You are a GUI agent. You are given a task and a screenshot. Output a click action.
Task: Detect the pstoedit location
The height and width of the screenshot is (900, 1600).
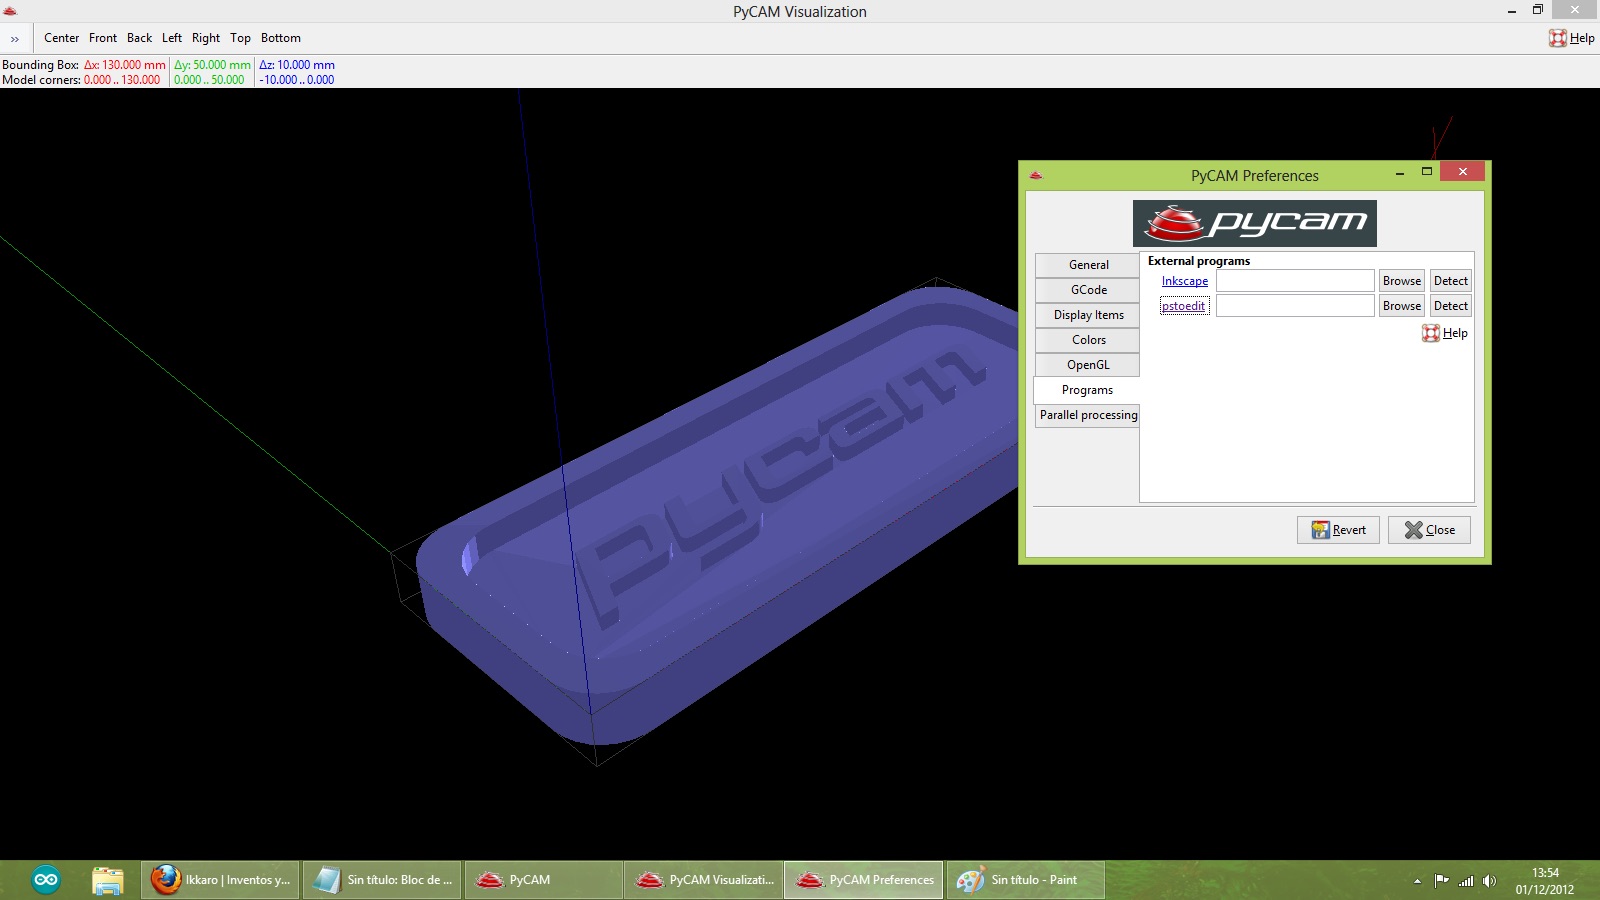(1451, 306)
